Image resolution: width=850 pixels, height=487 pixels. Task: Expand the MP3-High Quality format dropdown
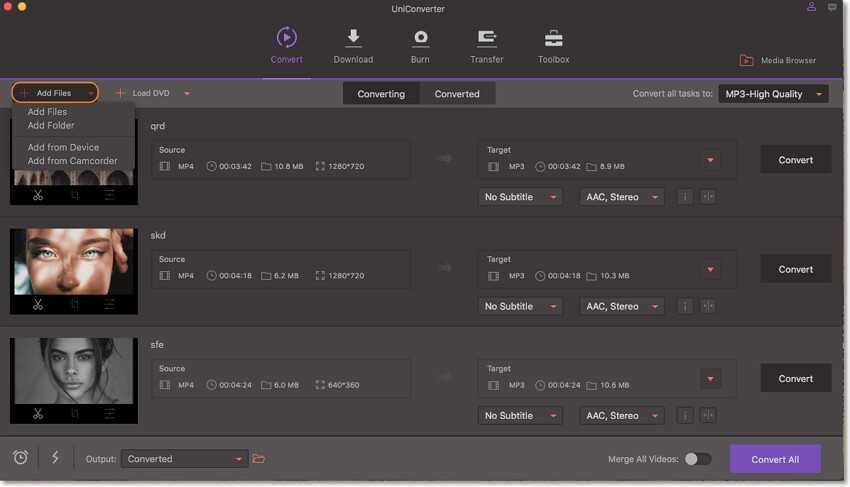click(x=773, y=94)
